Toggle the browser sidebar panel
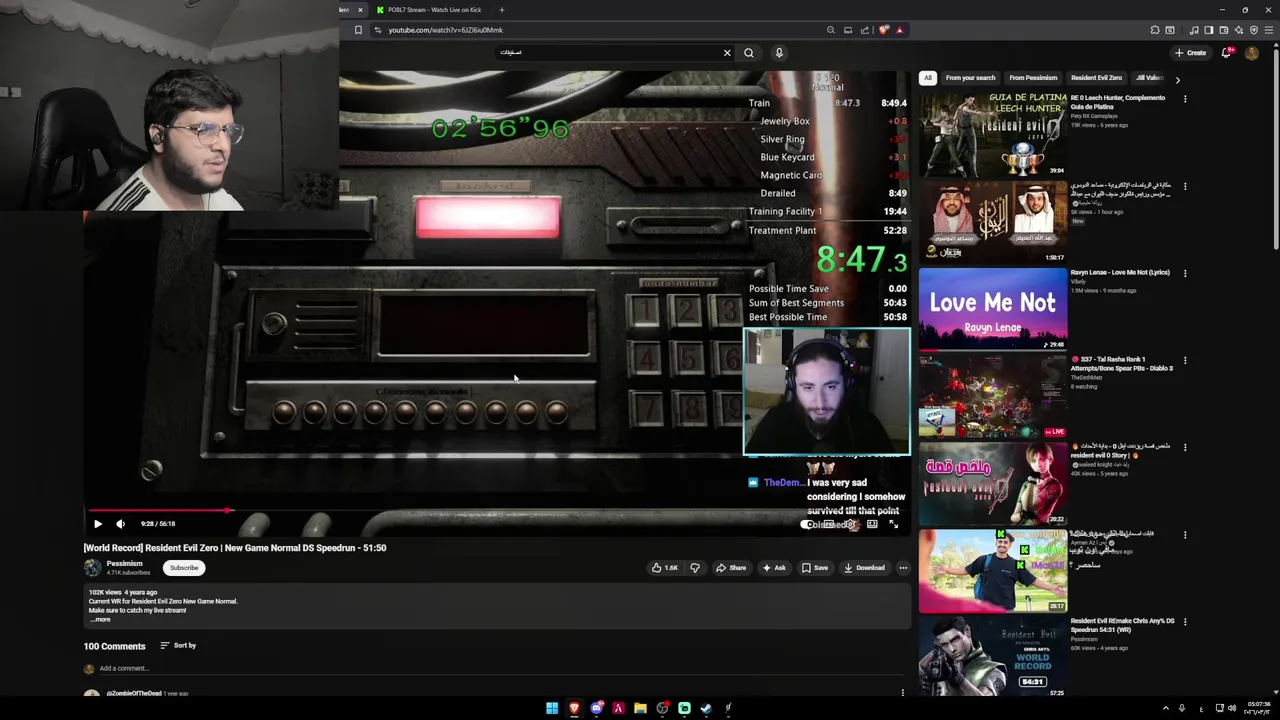Screen dimensions: 1280x720 click(x=1208, y=30)
